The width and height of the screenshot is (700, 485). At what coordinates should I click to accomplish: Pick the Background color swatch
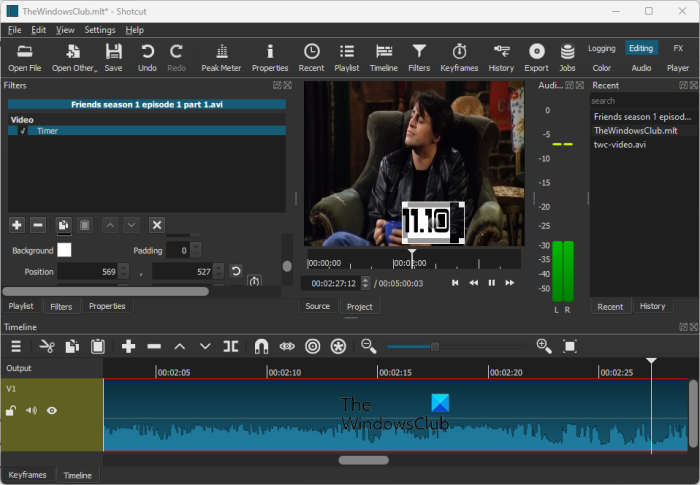pos(64,250)
